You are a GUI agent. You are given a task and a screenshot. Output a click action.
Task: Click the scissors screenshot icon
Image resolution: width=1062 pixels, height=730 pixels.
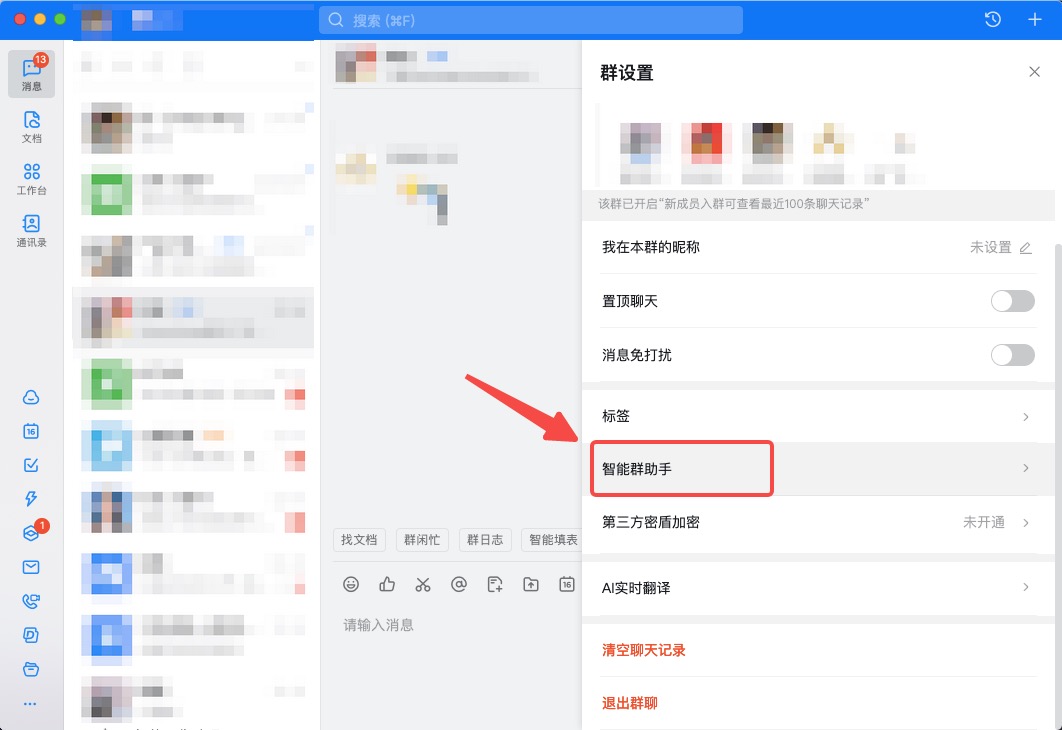click(423, 584)
